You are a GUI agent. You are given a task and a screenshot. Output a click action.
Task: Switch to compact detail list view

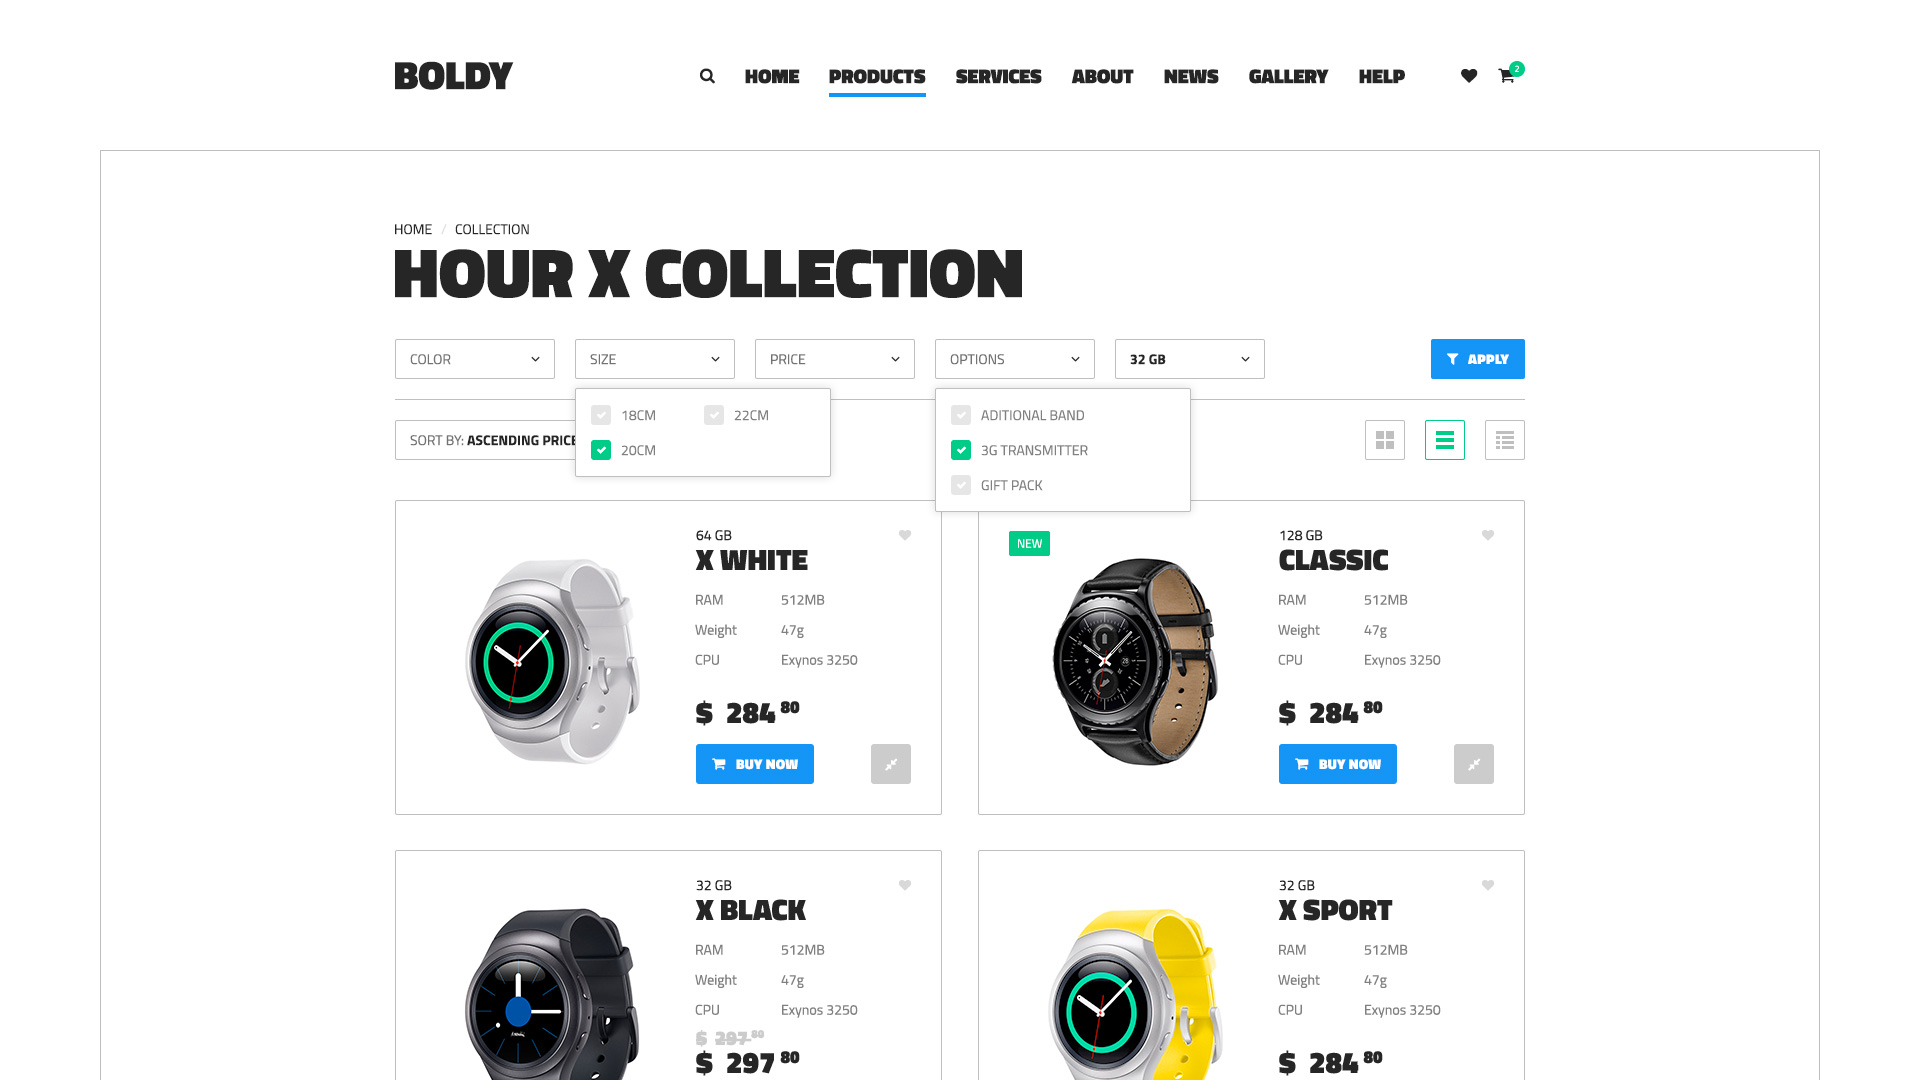[x=1505, y=440]
